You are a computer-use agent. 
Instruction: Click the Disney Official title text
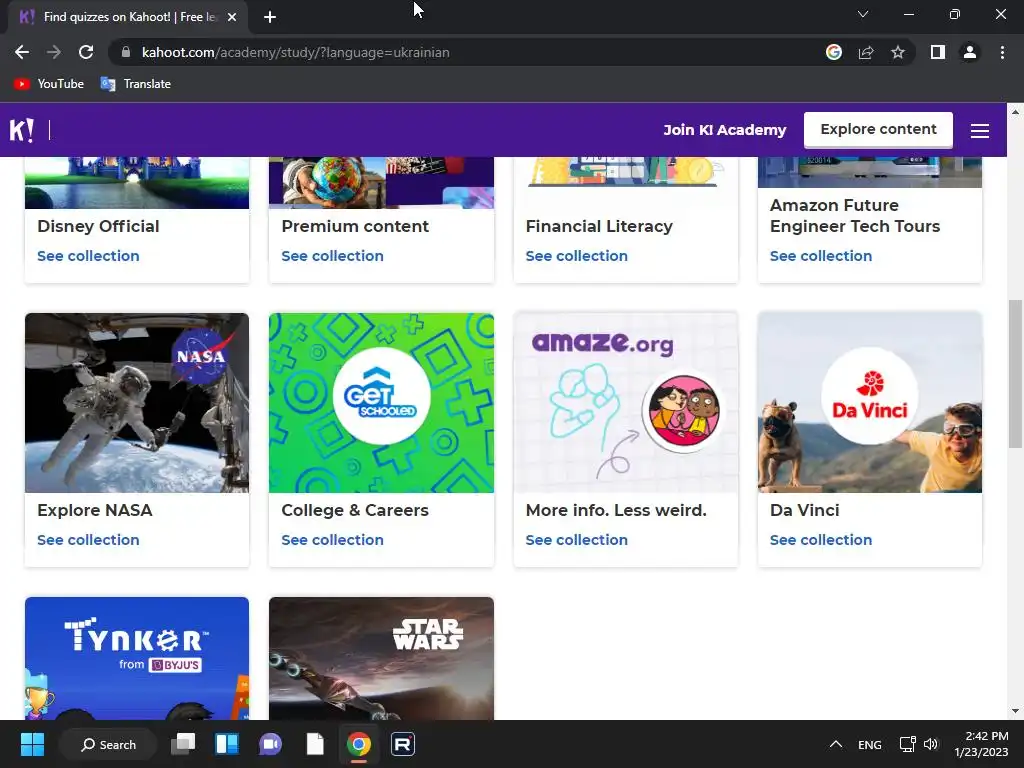[x=98, y=227]
